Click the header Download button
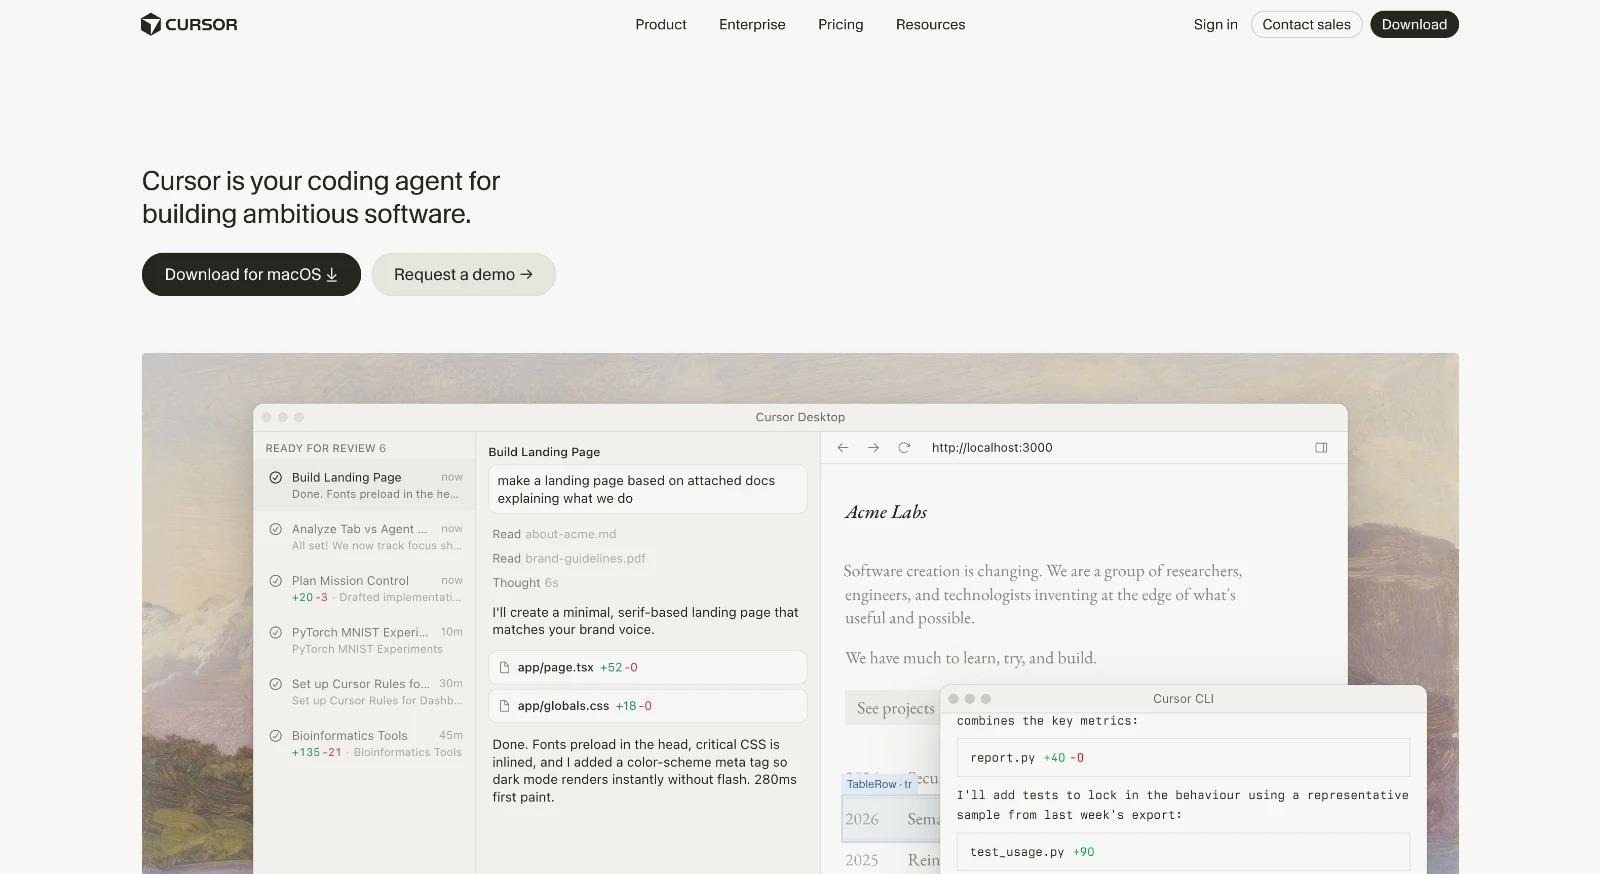This screenshot has height=874, width=1600. tap(1414, 24)
